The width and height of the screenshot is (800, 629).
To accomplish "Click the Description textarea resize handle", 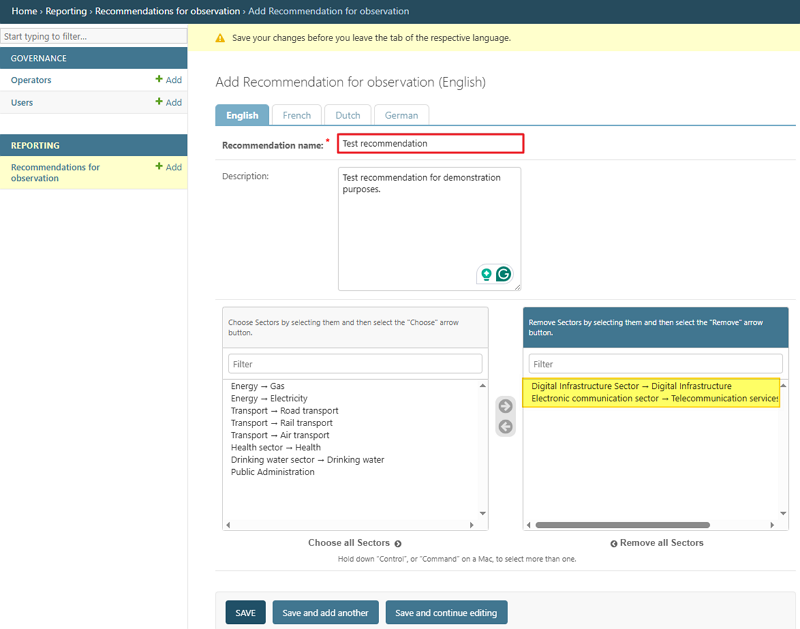I will tap(517, 287).
